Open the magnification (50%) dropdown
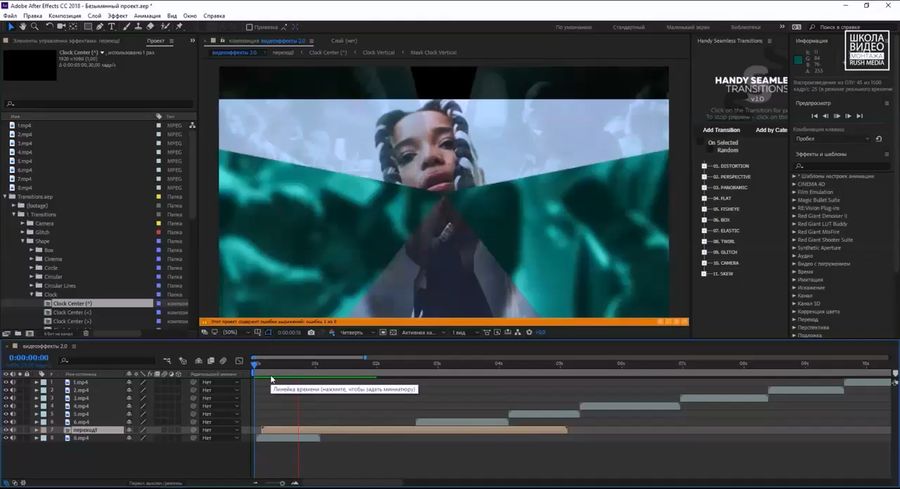This screenshot has width=900, height=489. tap(236, 332)
